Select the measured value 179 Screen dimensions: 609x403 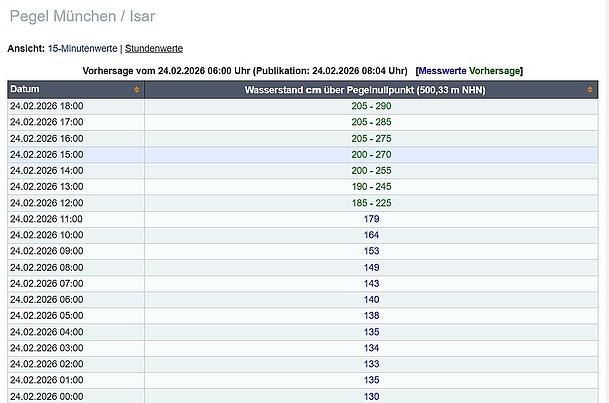point(371,218)
